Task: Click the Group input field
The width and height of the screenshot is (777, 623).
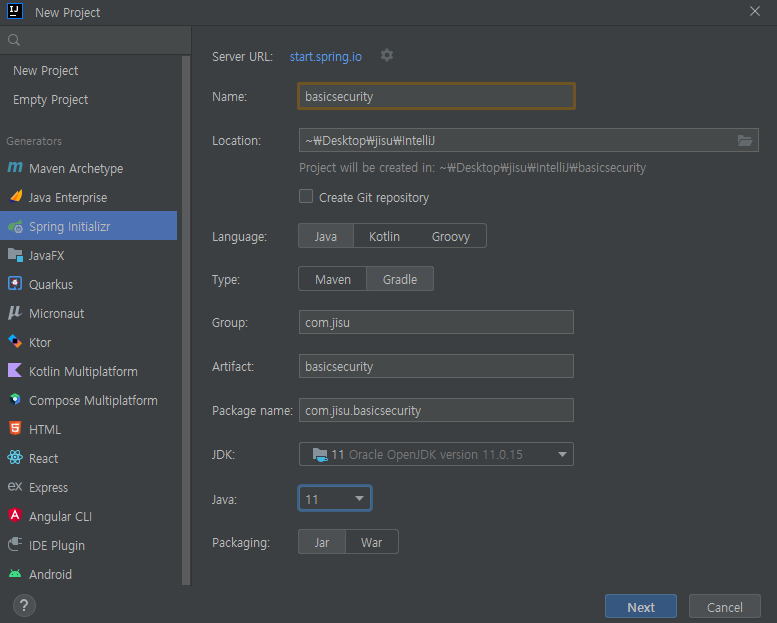Action: coord(436,322)
